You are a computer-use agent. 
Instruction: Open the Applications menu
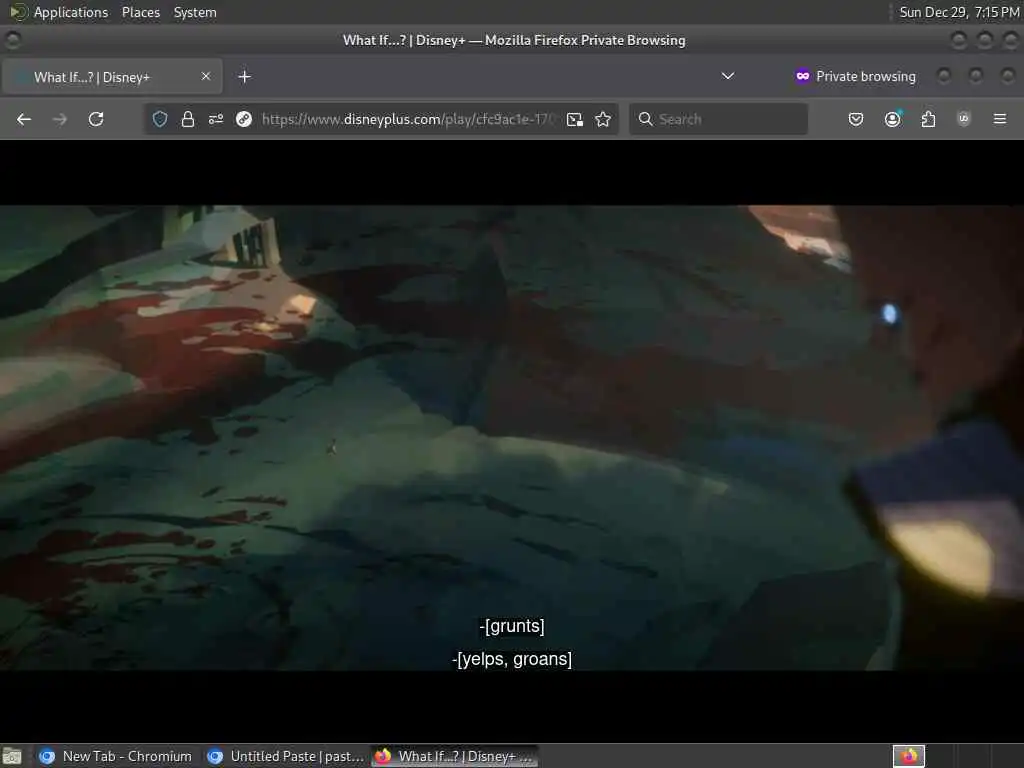(71, 12)
